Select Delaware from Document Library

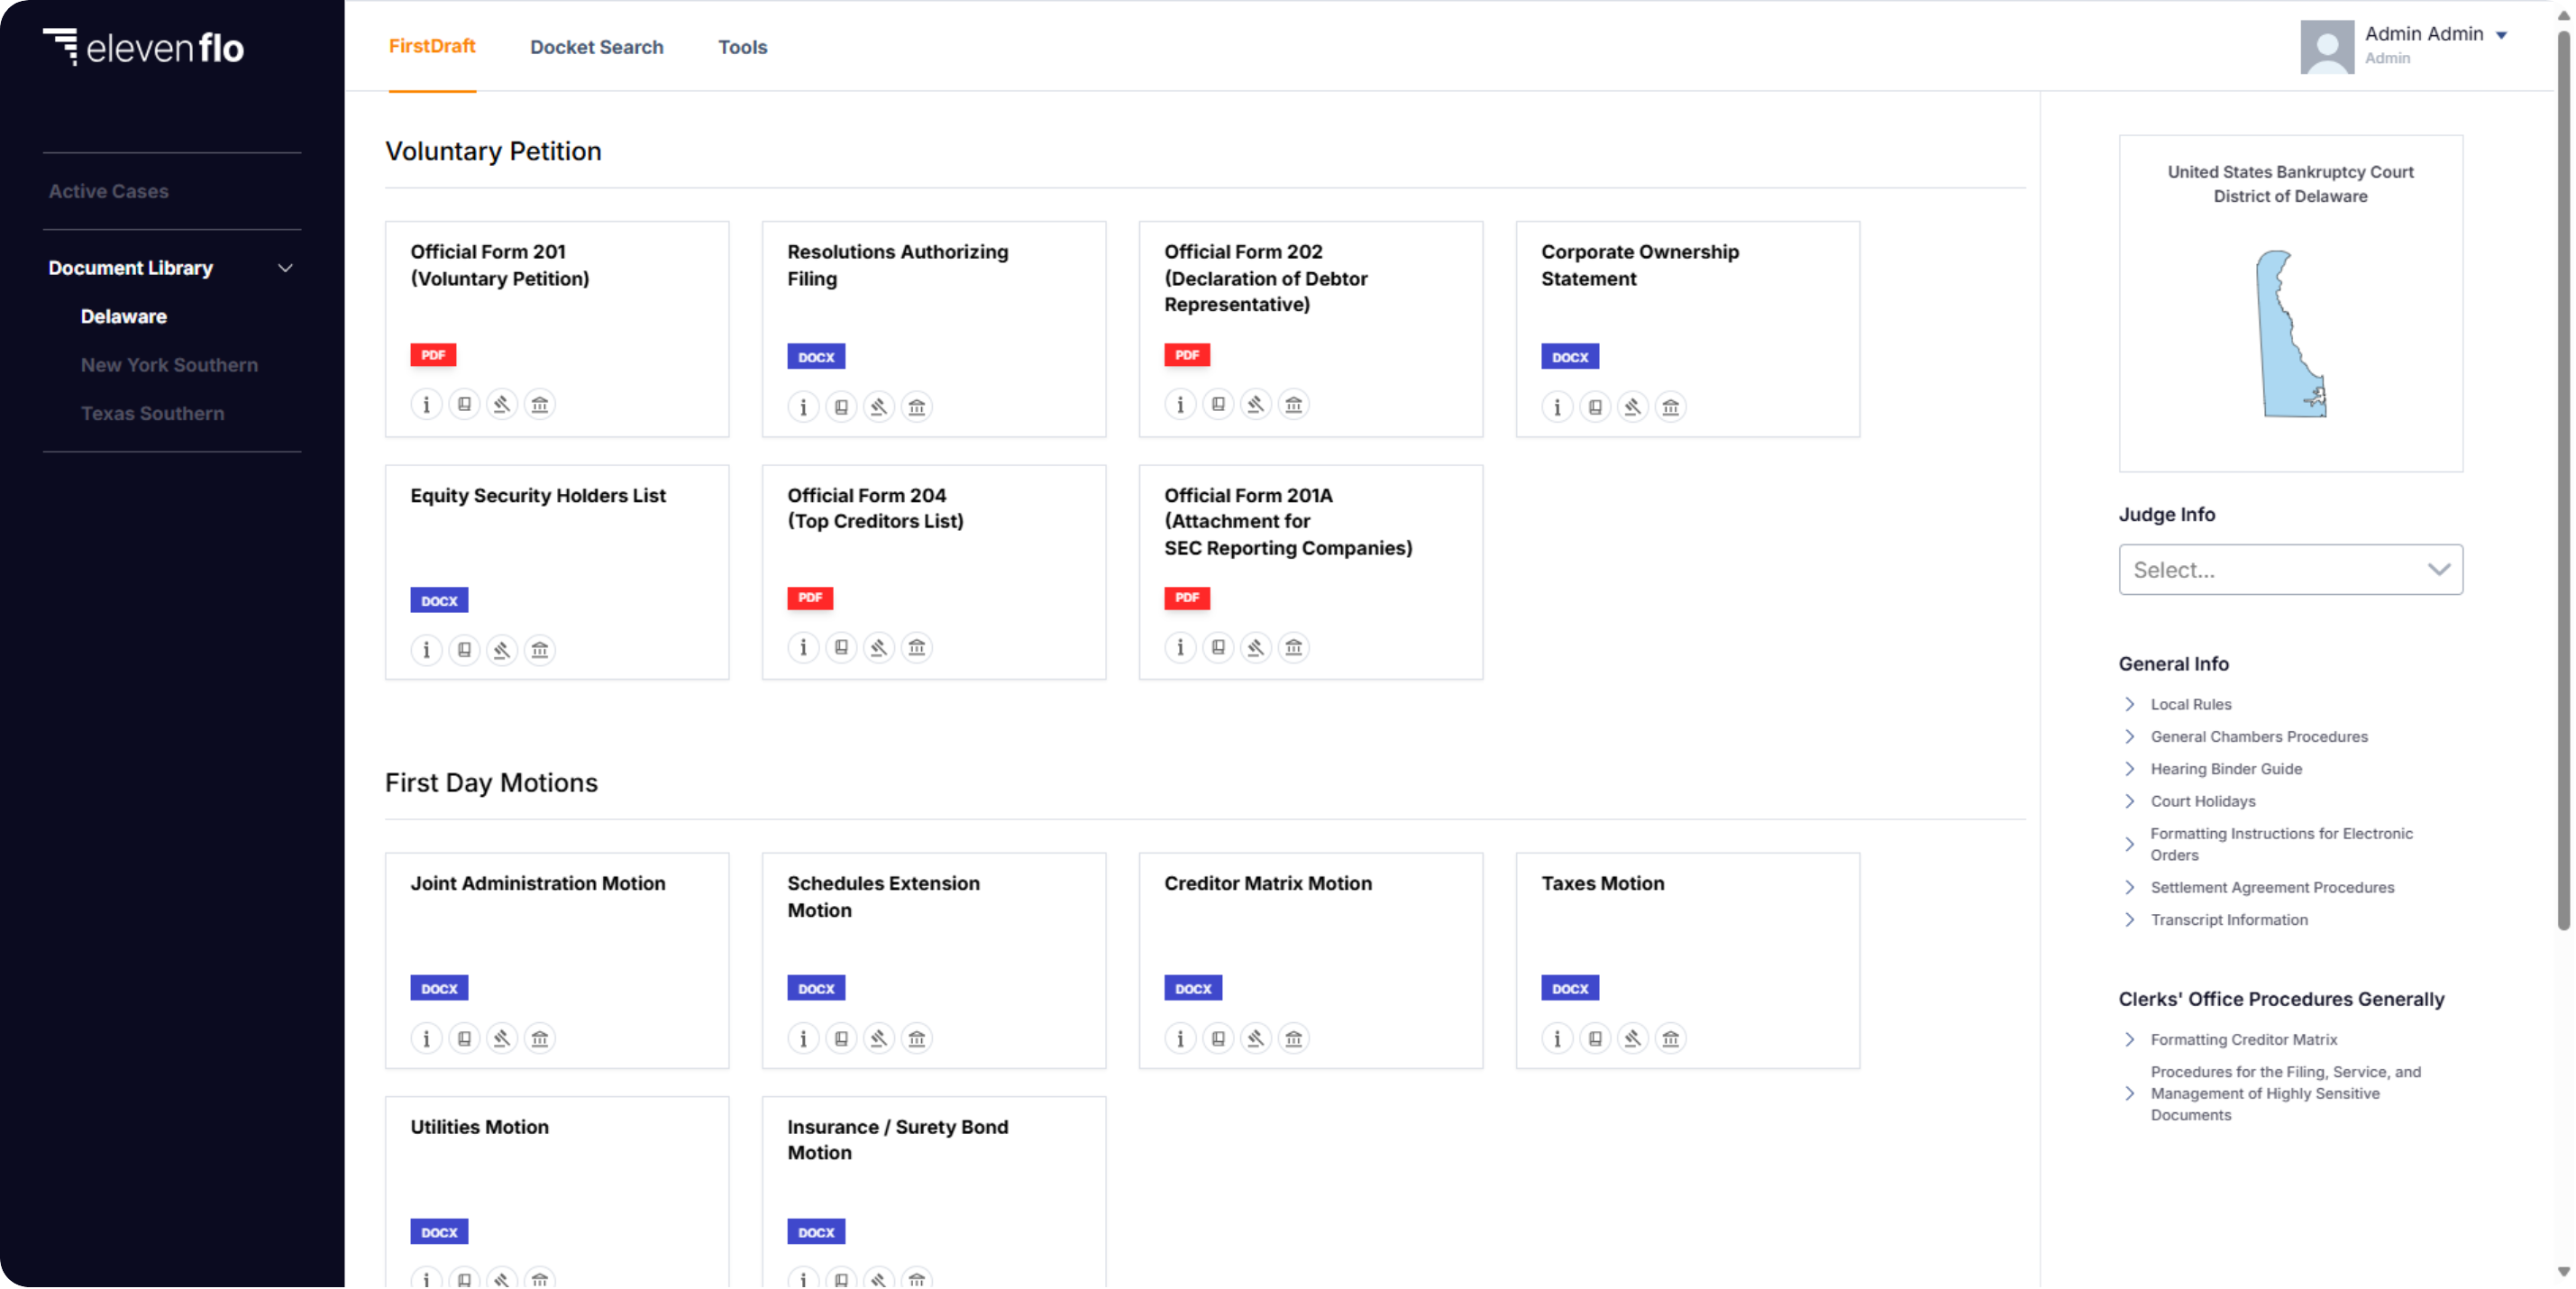pos(123,315)
